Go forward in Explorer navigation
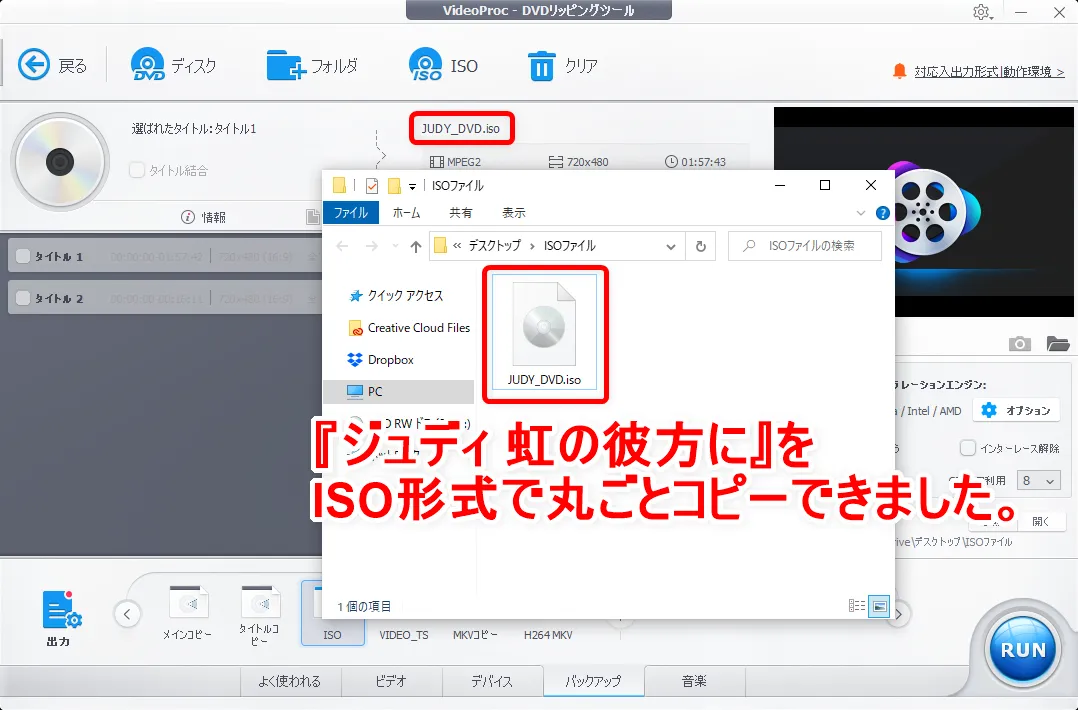Image resolution: width=1078 pixels, height=710 pixels. 371,246
